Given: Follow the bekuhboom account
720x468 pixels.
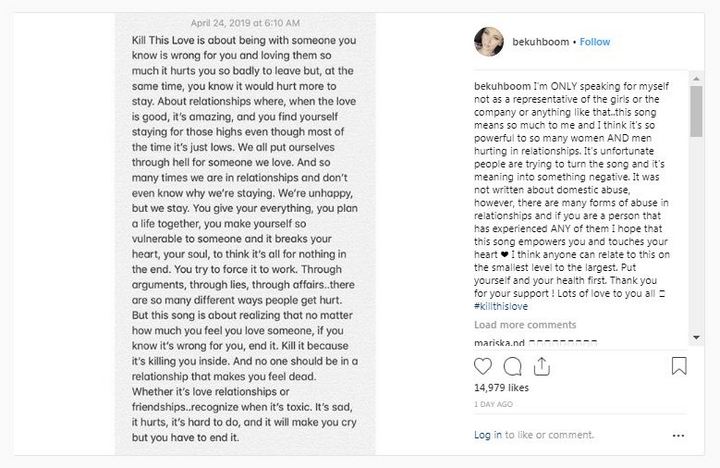Looking at the screenshot, I should coord(594,43).
